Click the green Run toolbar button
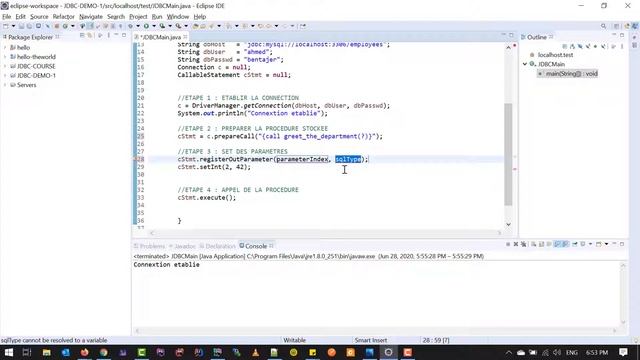The image size is (640, 360). point(146,26)
